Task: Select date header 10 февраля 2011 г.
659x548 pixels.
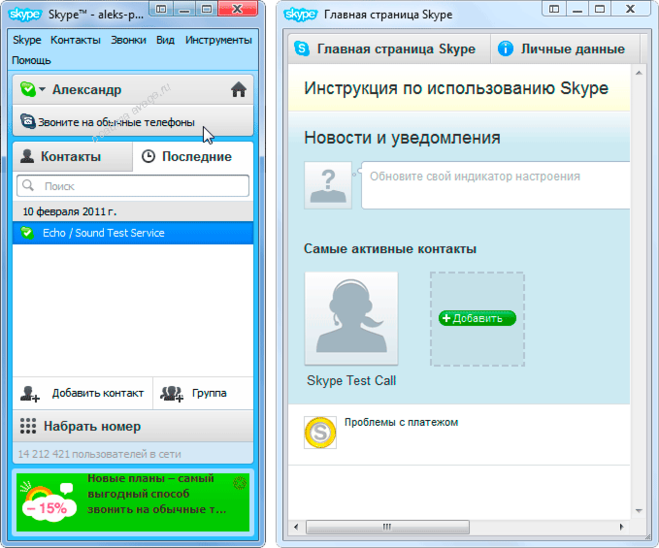Action: pyautogui.click(x=133, y=211)
